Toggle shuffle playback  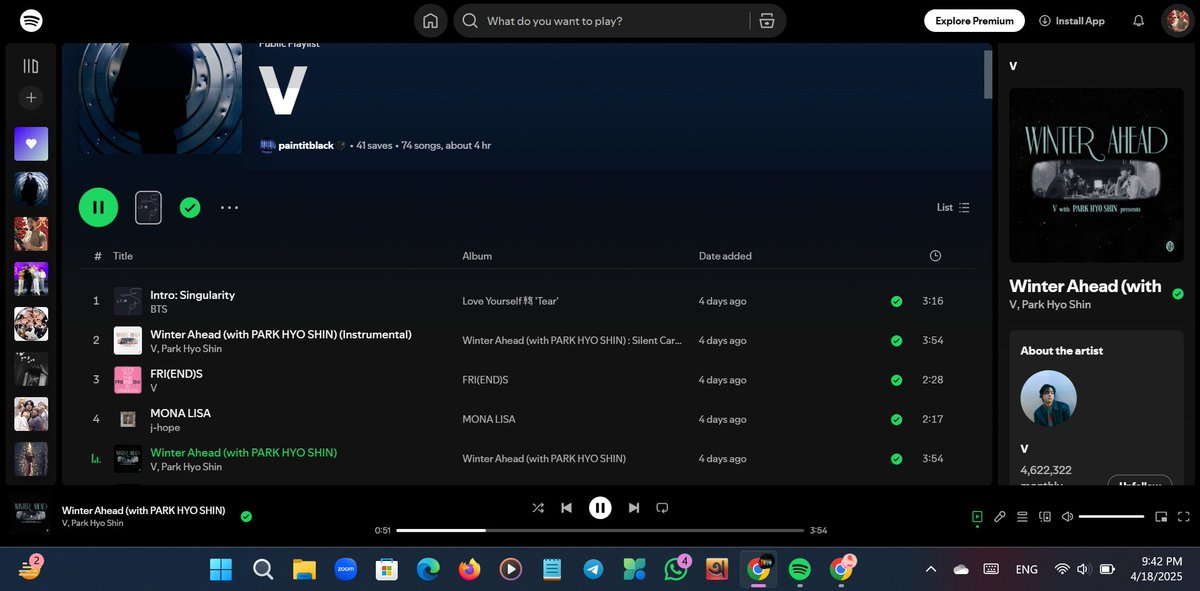(x=538, y=508)
